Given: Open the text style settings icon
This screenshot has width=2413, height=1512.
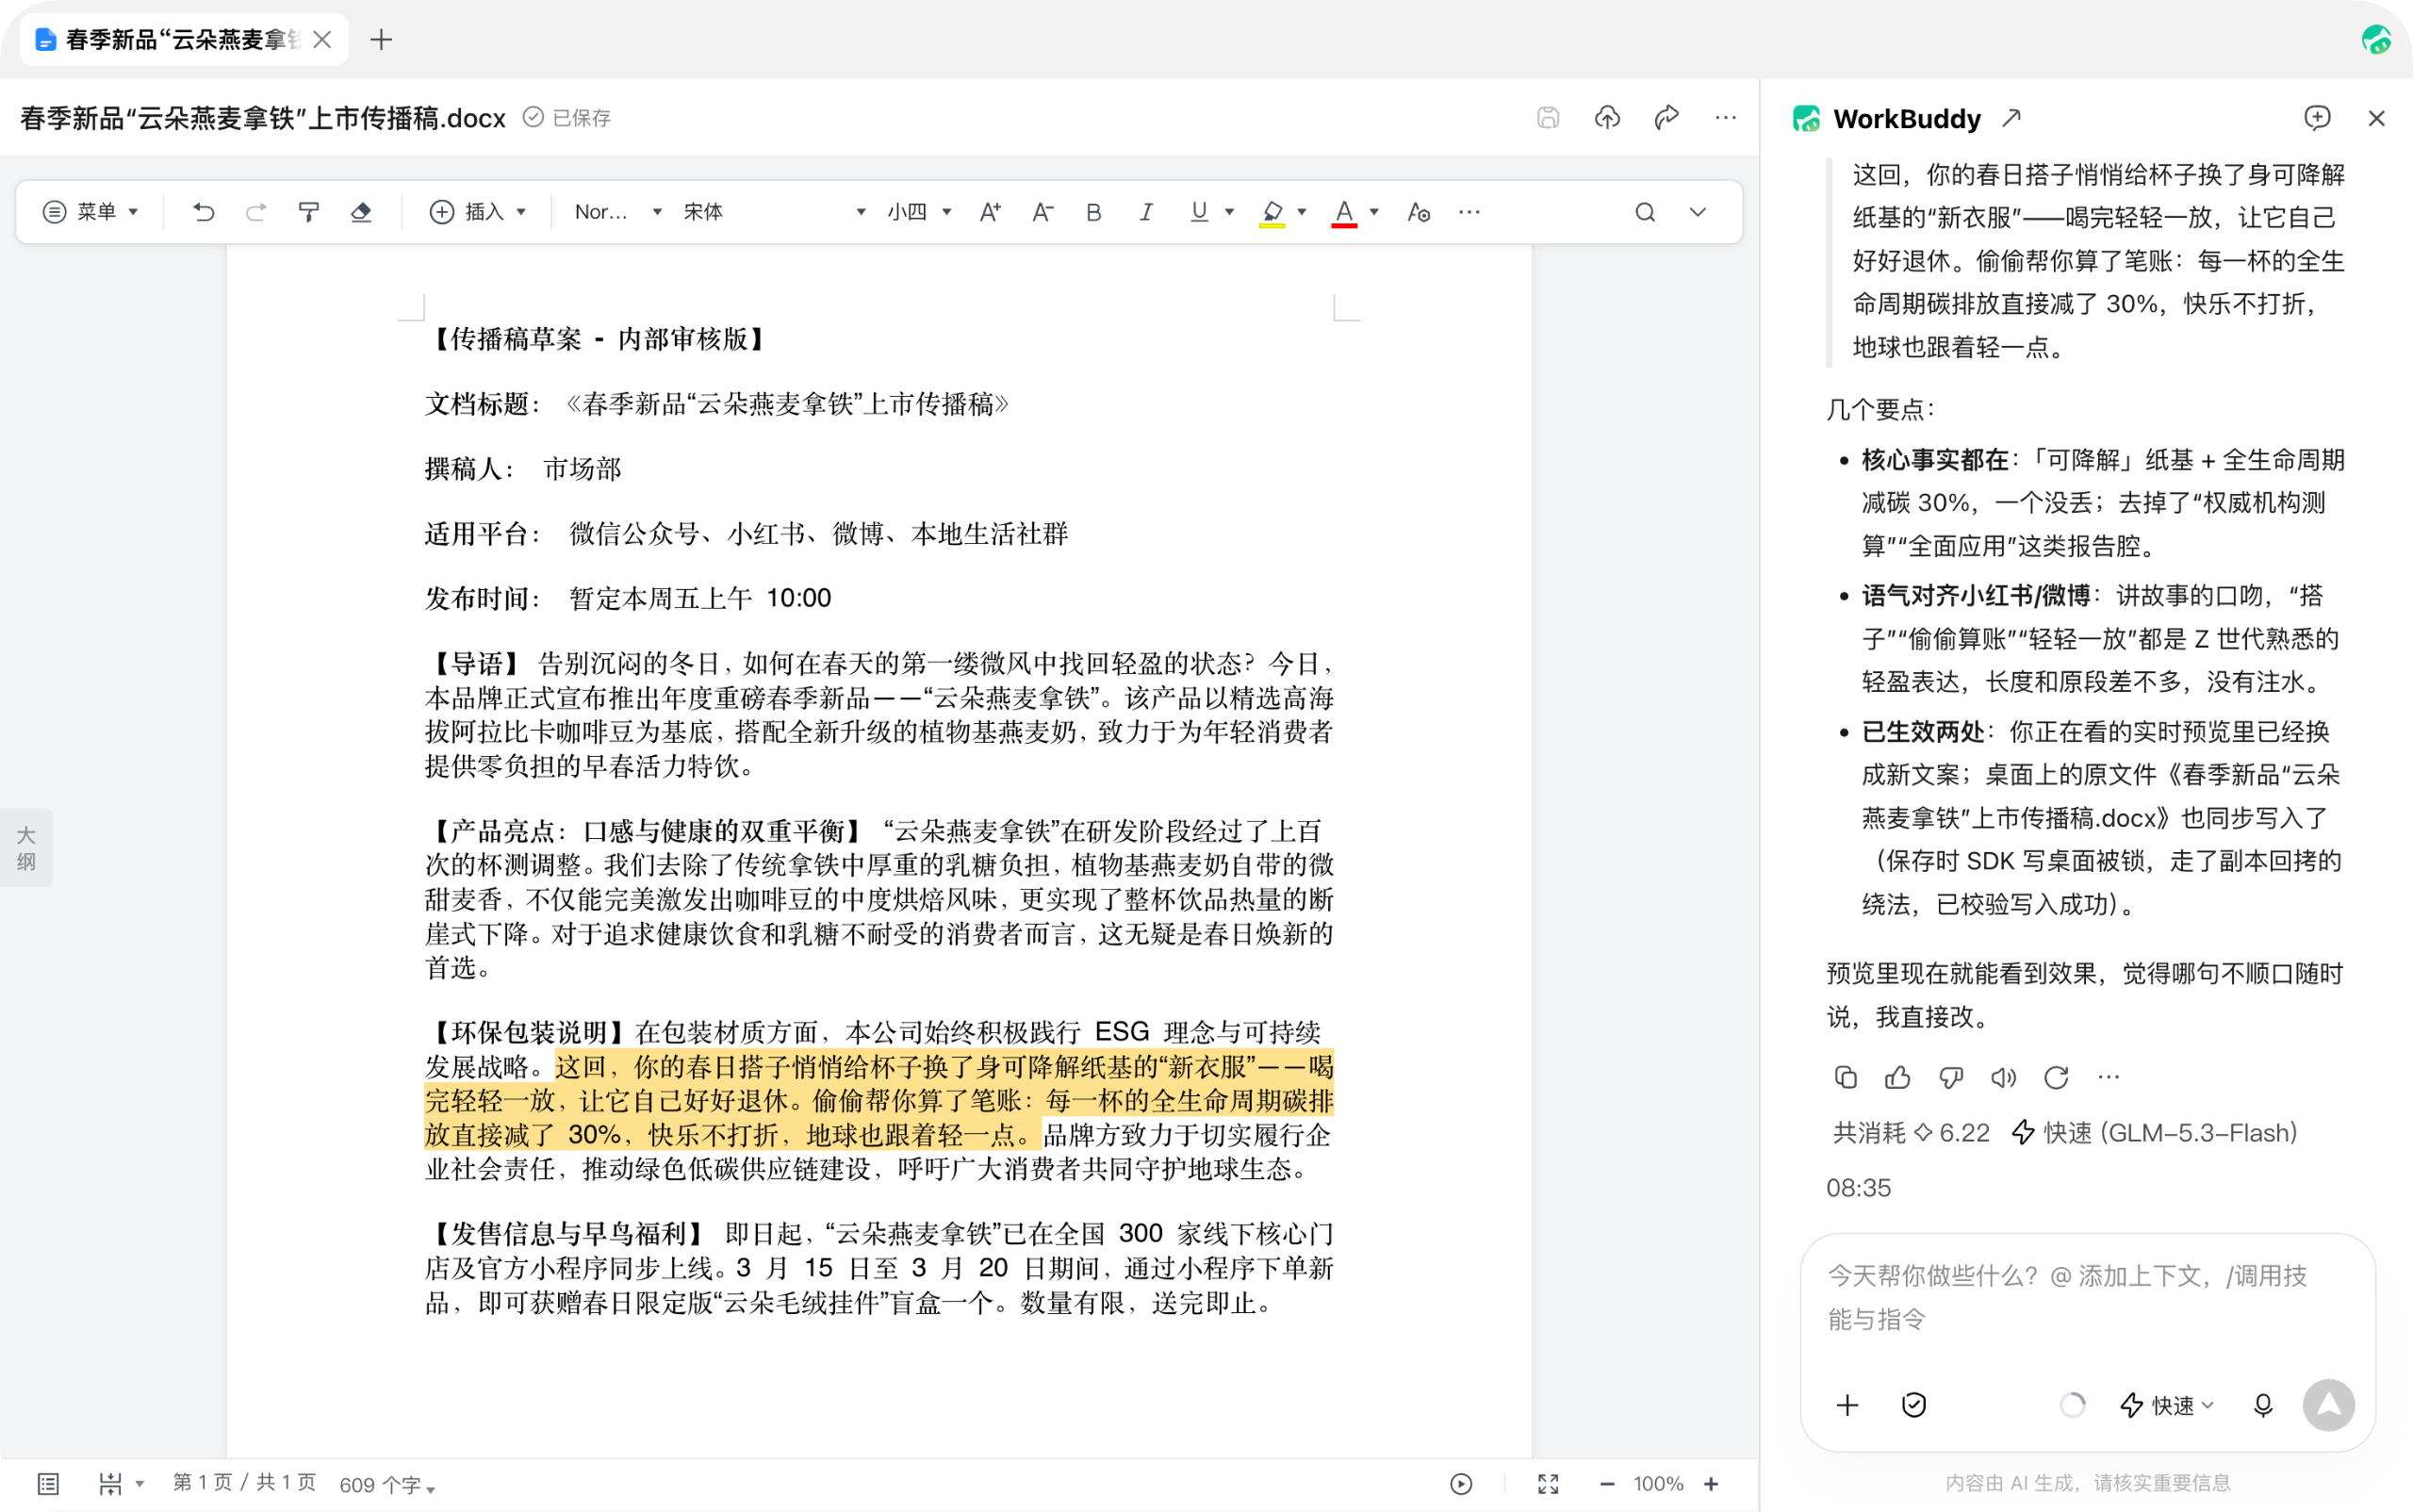Looking at the screenshot, I should point(1418,212).
